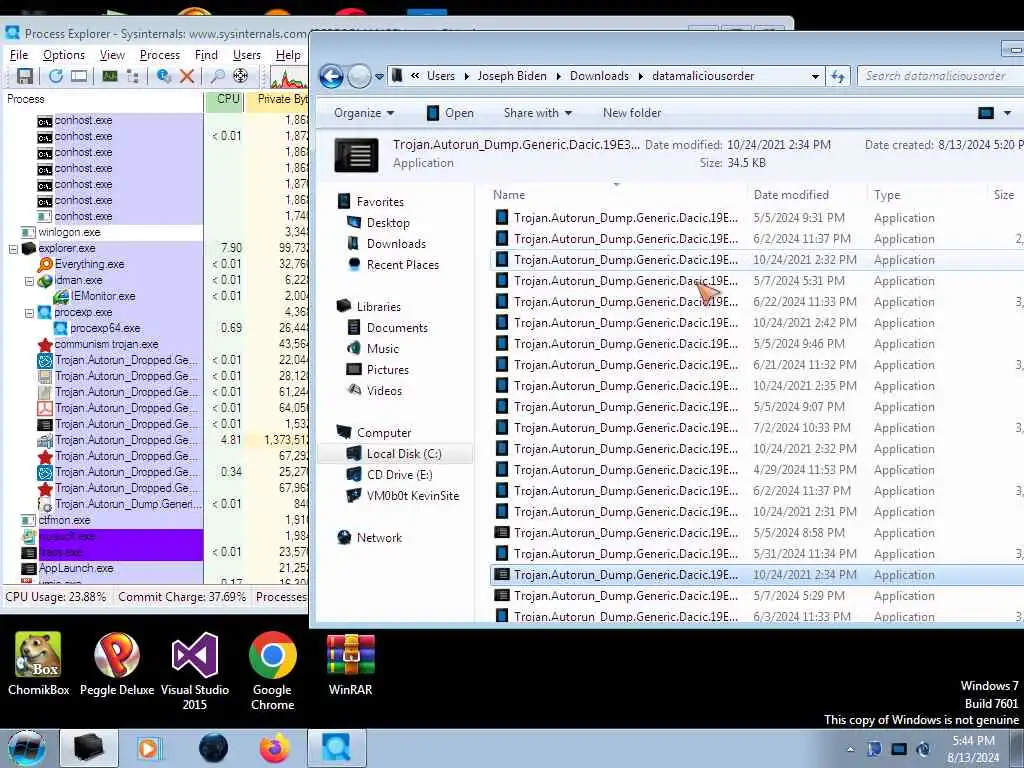Collapse the idman.exe process branch
Screen dimensions: 1024x768
coord(29,281)
